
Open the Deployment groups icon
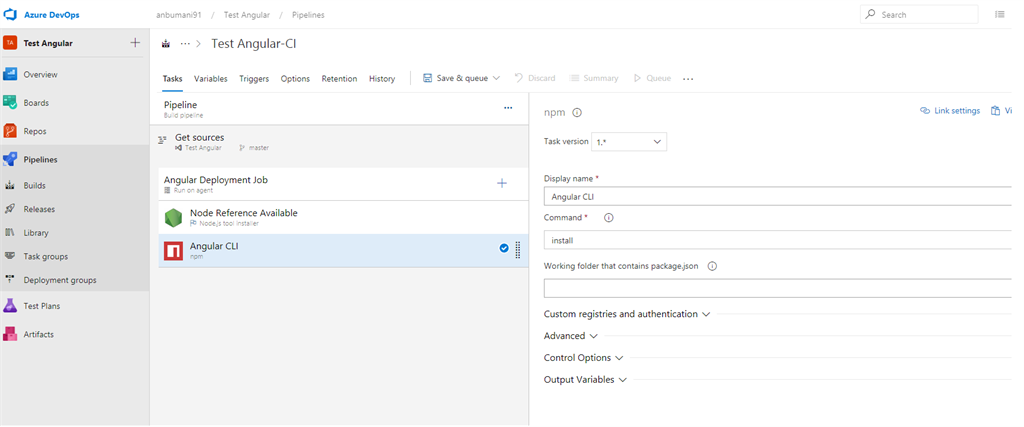(x=10, y=279)
